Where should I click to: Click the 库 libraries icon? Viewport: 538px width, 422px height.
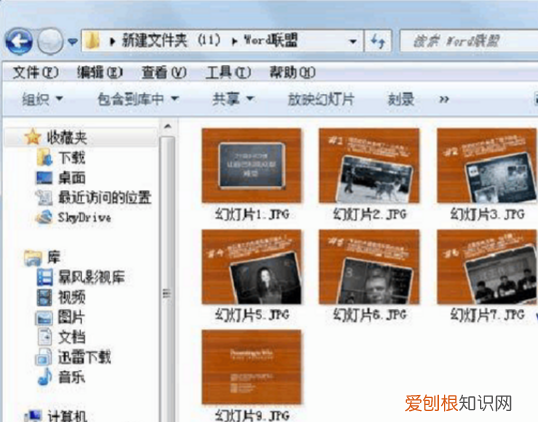[x=33, y=258]
